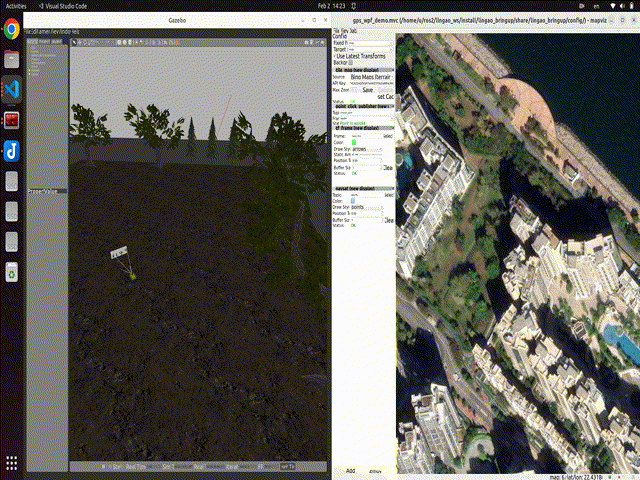Expand the Models node in Gazebo world tree
This screenshot has width=640, height=480.
coord(30,70)
